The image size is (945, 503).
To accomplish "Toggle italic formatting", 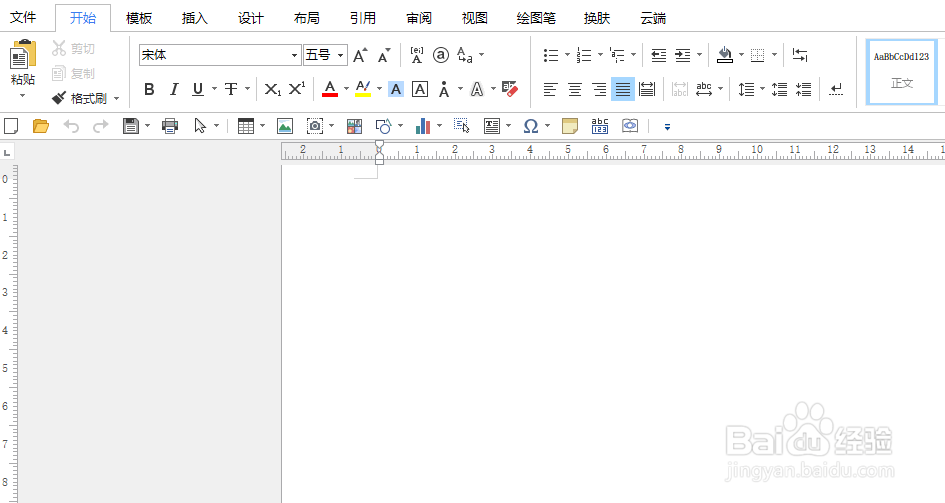I will pos(174,90).
